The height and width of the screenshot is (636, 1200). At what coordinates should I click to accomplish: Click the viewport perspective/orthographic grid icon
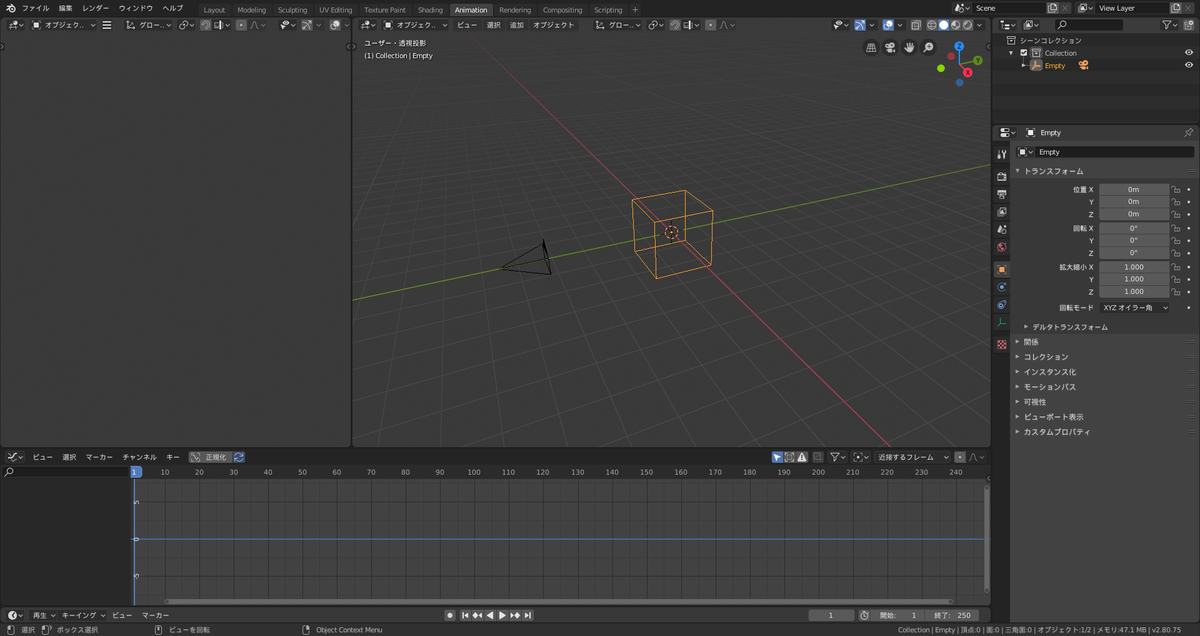point(871,47)
